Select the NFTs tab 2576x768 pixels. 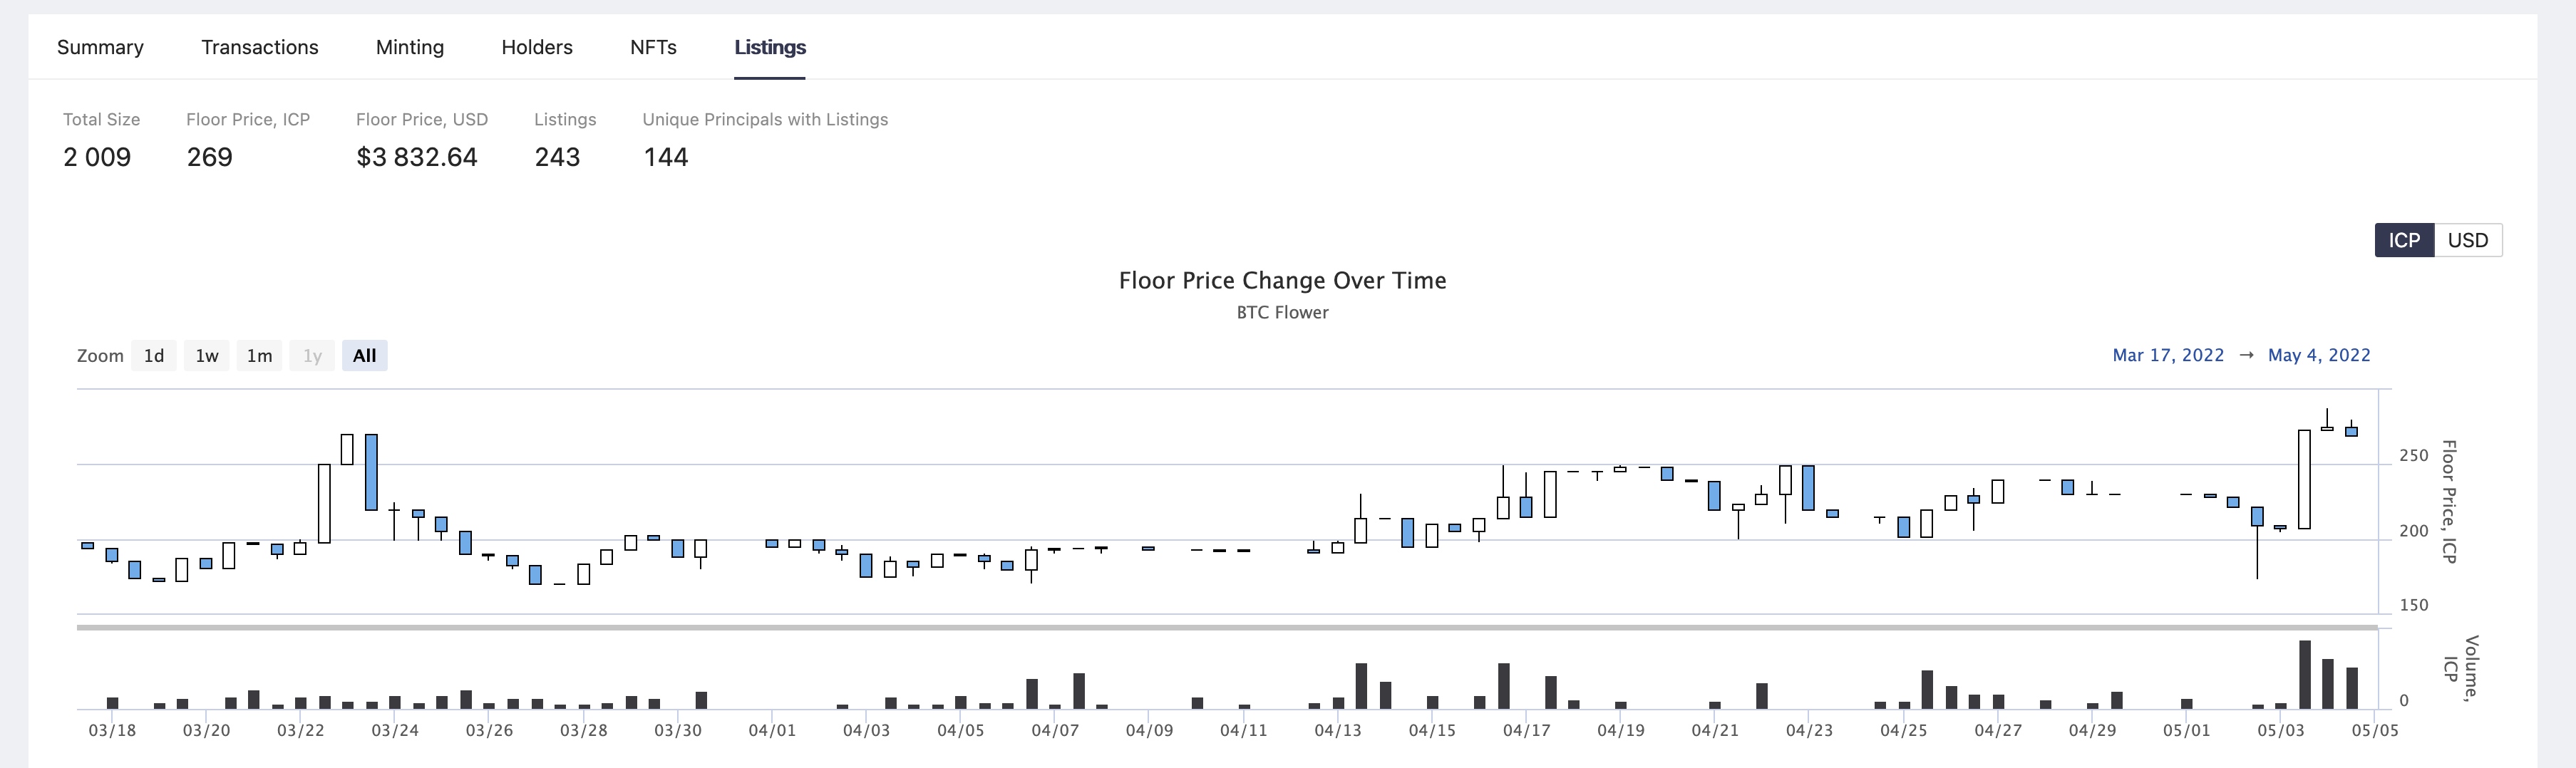653,47
